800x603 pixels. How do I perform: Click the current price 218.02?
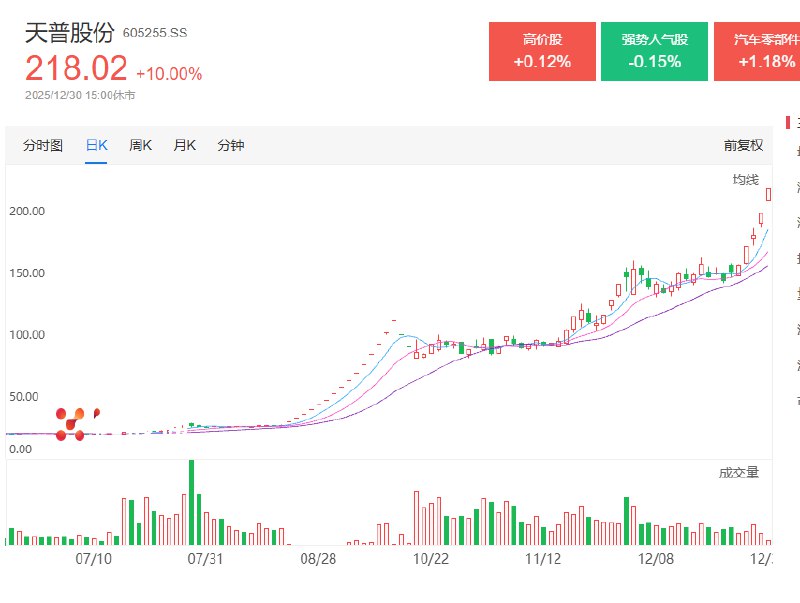click(x=76, y=68)
